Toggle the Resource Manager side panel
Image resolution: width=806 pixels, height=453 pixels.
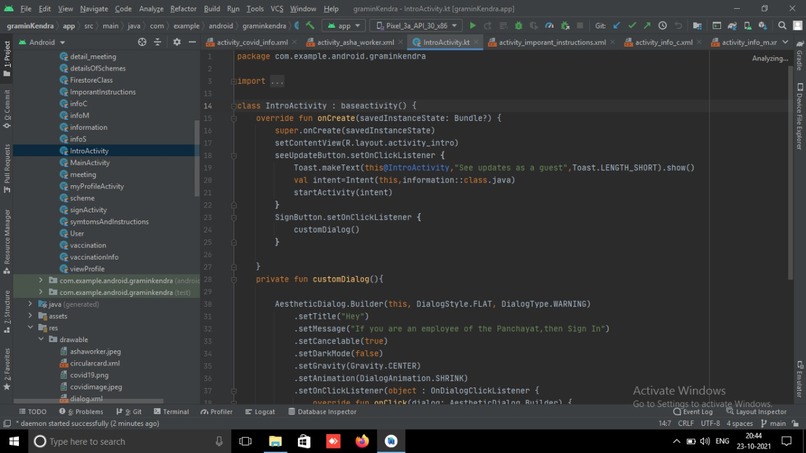pyautogui.click(x=7, y=242)
